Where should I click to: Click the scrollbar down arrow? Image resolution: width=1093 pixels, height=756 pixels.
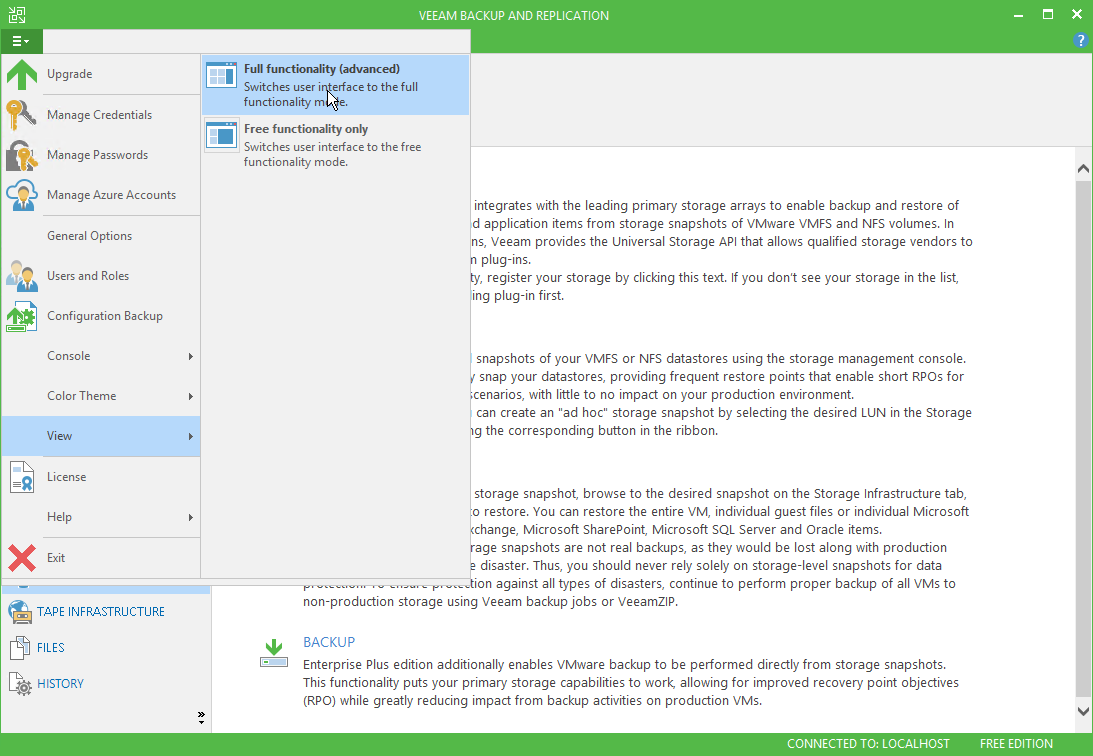[x=1083, y=711]
